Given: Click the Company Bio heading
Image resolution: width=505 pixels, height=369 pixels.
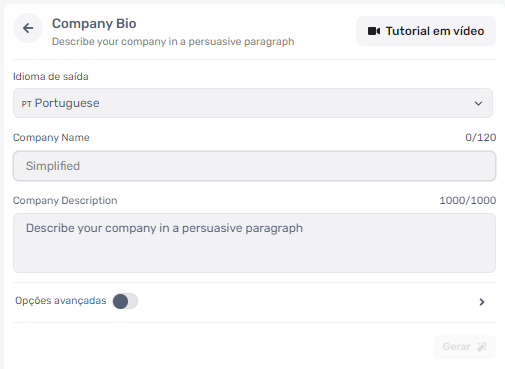Looking at the screenshot, I should click(x=94, y=24).
